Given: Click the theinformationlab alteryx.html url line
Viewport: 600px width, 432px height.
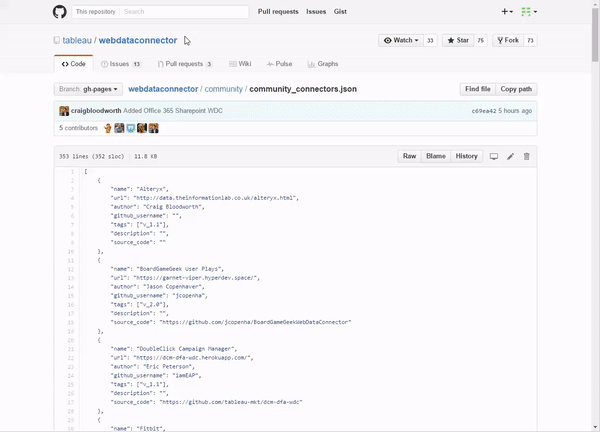Looking at the screenshot, I should click(x=205, y=198).
